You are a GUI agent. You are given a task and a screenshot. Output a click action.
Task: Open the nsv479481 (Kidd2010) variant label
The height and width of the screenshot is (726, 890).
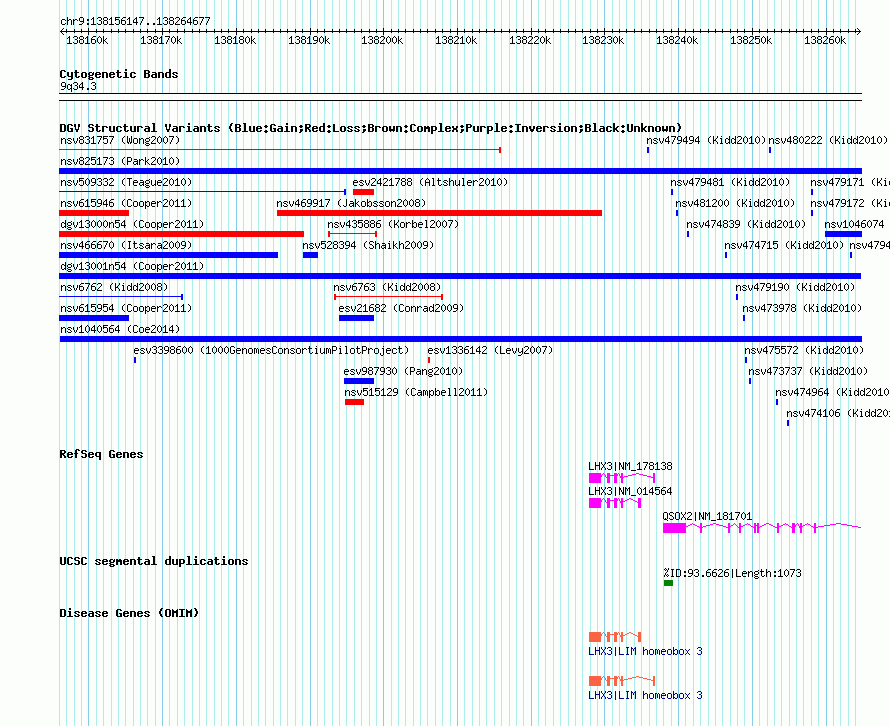730,182
